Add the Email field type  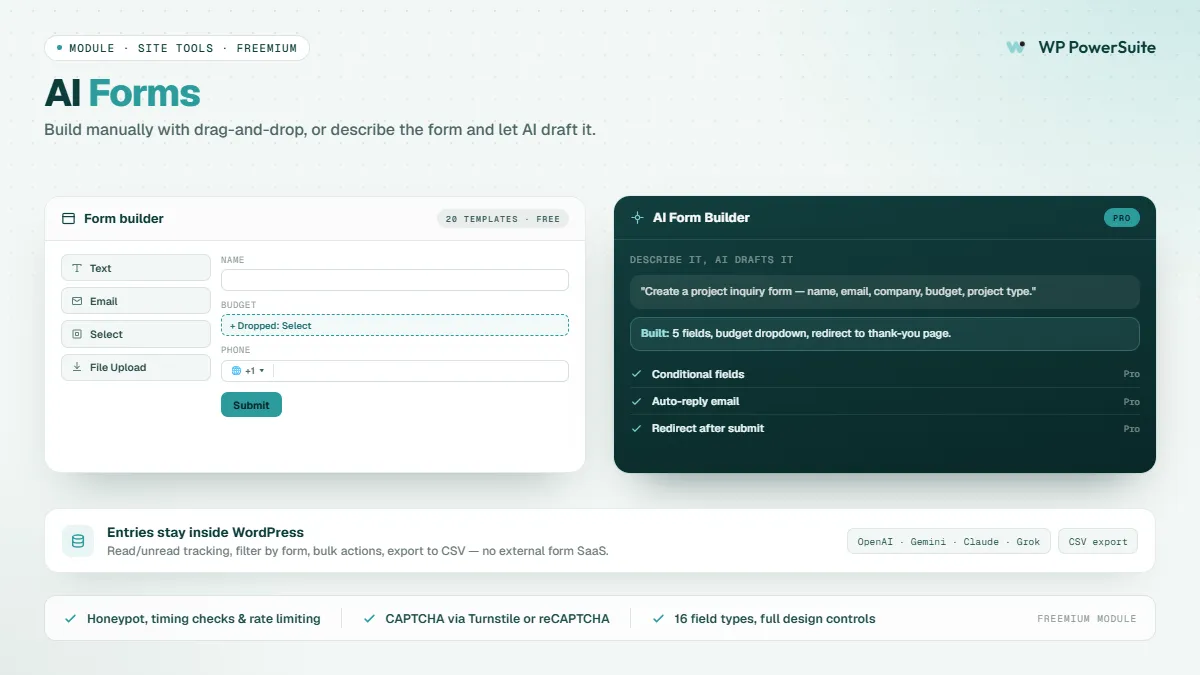[136, 301]
